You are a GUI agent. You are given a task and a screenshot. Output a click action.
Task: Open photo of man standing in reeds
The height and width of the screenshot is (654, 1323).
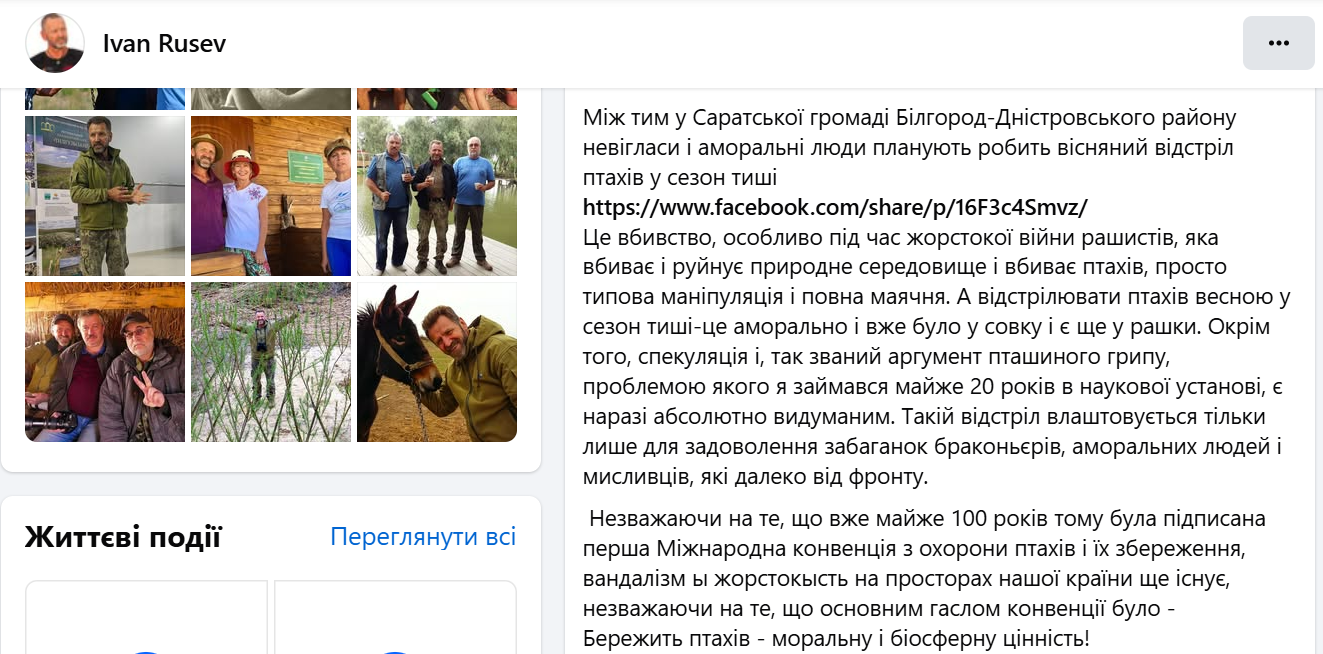(271, 362)
